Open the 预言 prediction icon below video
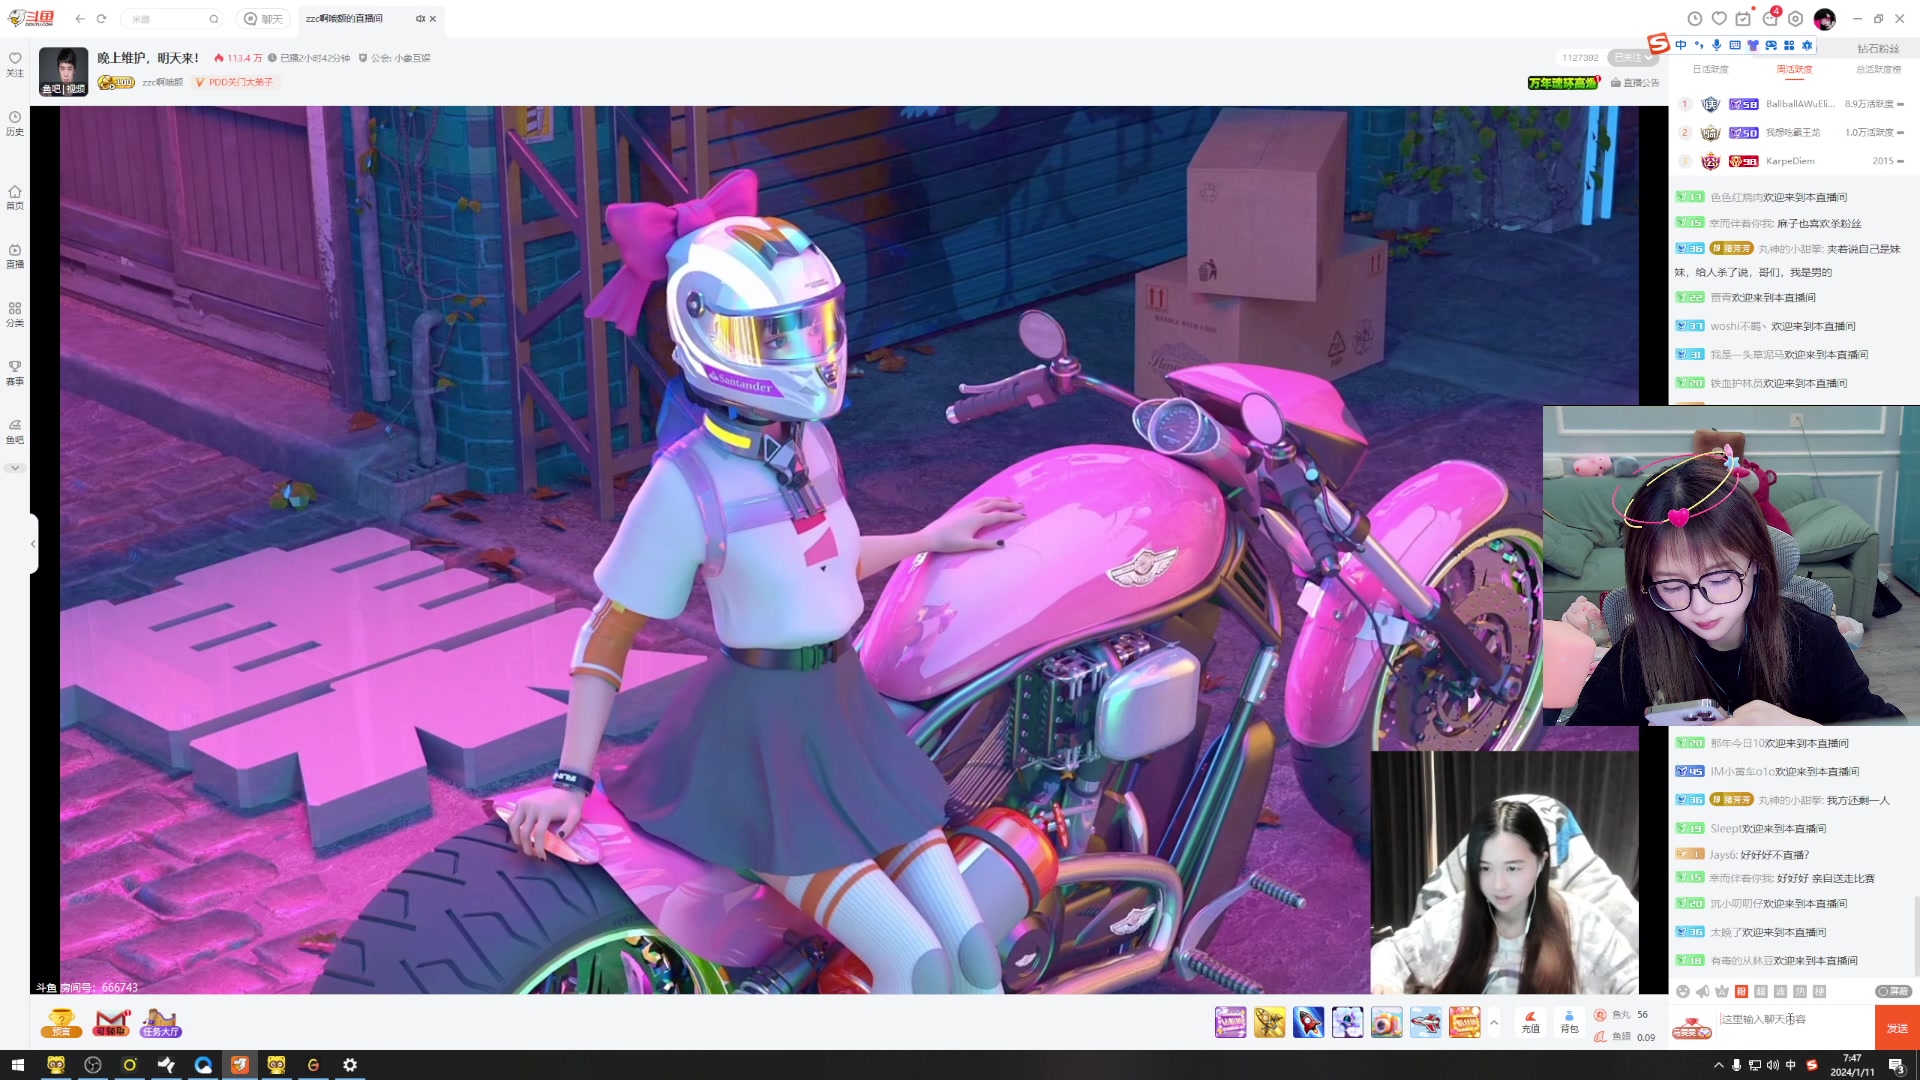Viewport: 1920px width, 1080px height. click(x=61, y=1023)
